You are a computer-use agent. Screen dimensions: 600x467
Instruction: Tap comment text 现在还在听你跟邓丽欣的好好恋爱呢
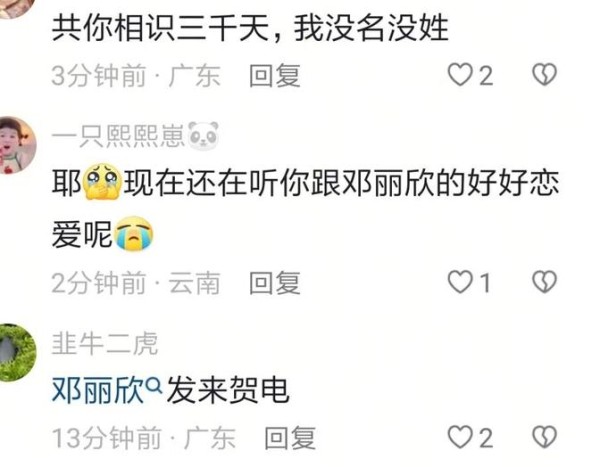(x=305, y=209)
